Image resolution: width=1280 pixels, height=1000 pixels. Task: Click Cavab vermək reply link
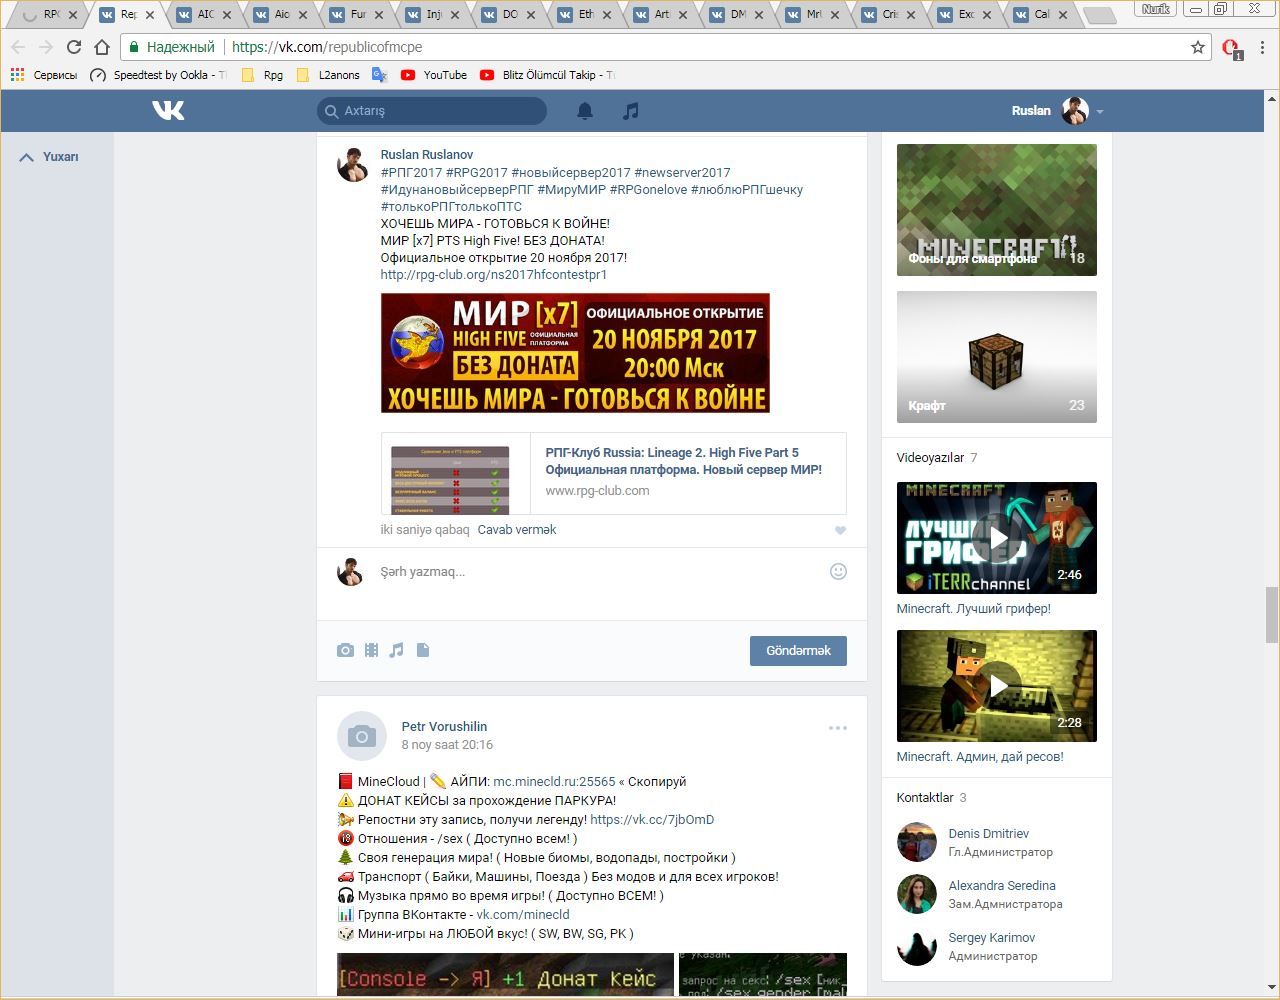tap(517, 530)
